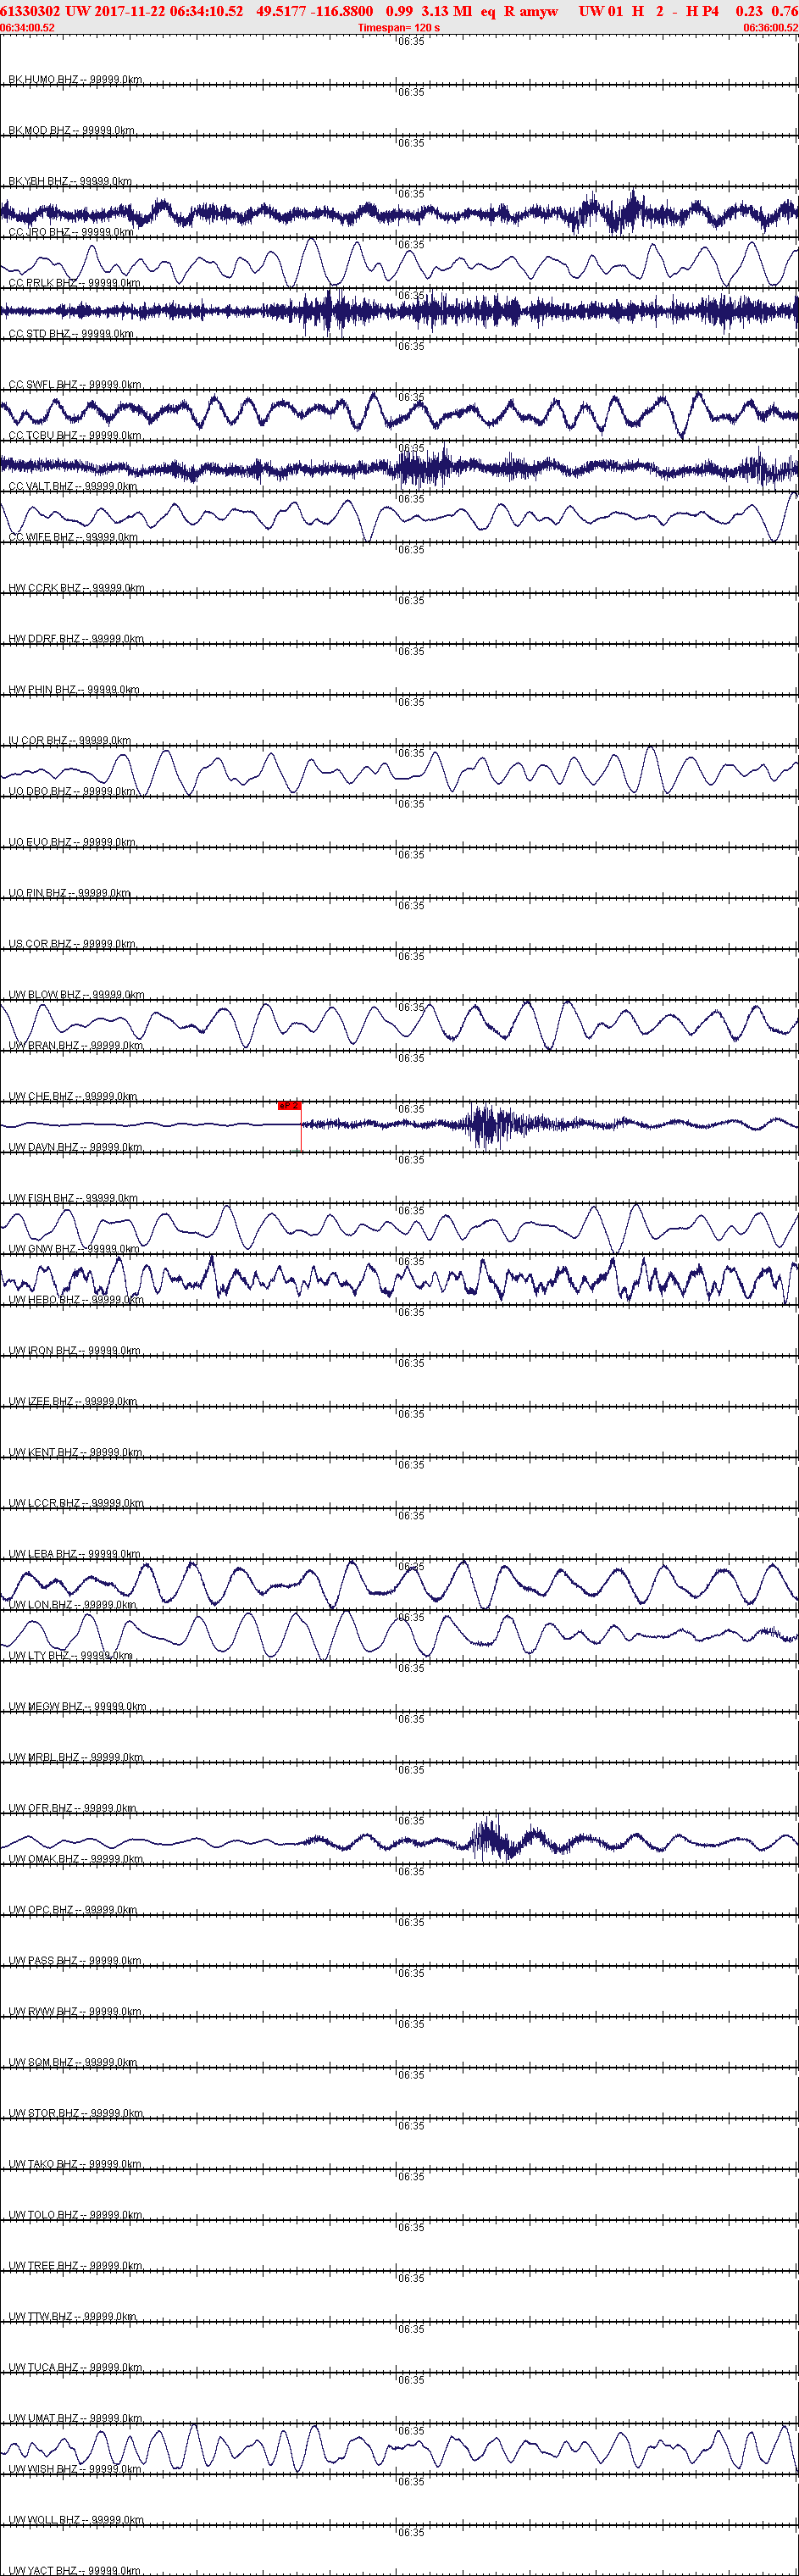The height and width of the screenshot is (2576, 799).
Task: Select the UW.WISH BHZ station label
Action: click(x=75, y=2469)
